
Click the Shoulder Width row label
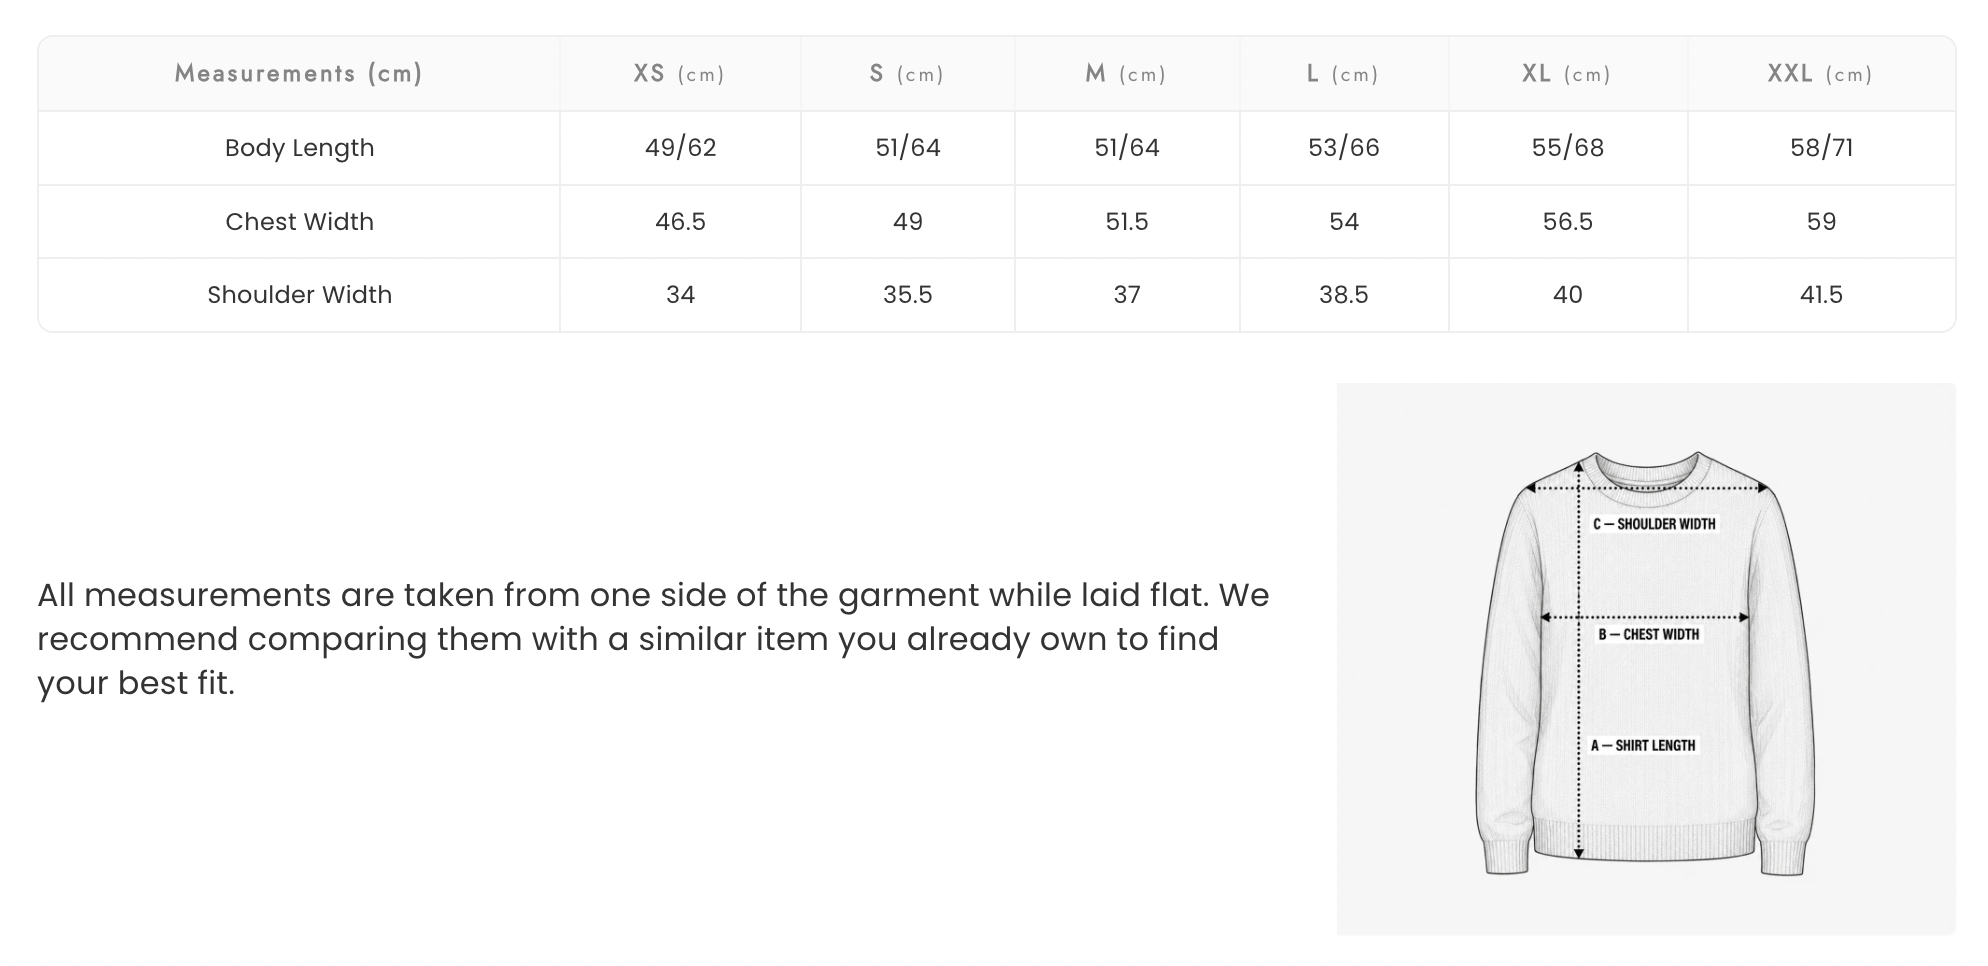(299, 295)
